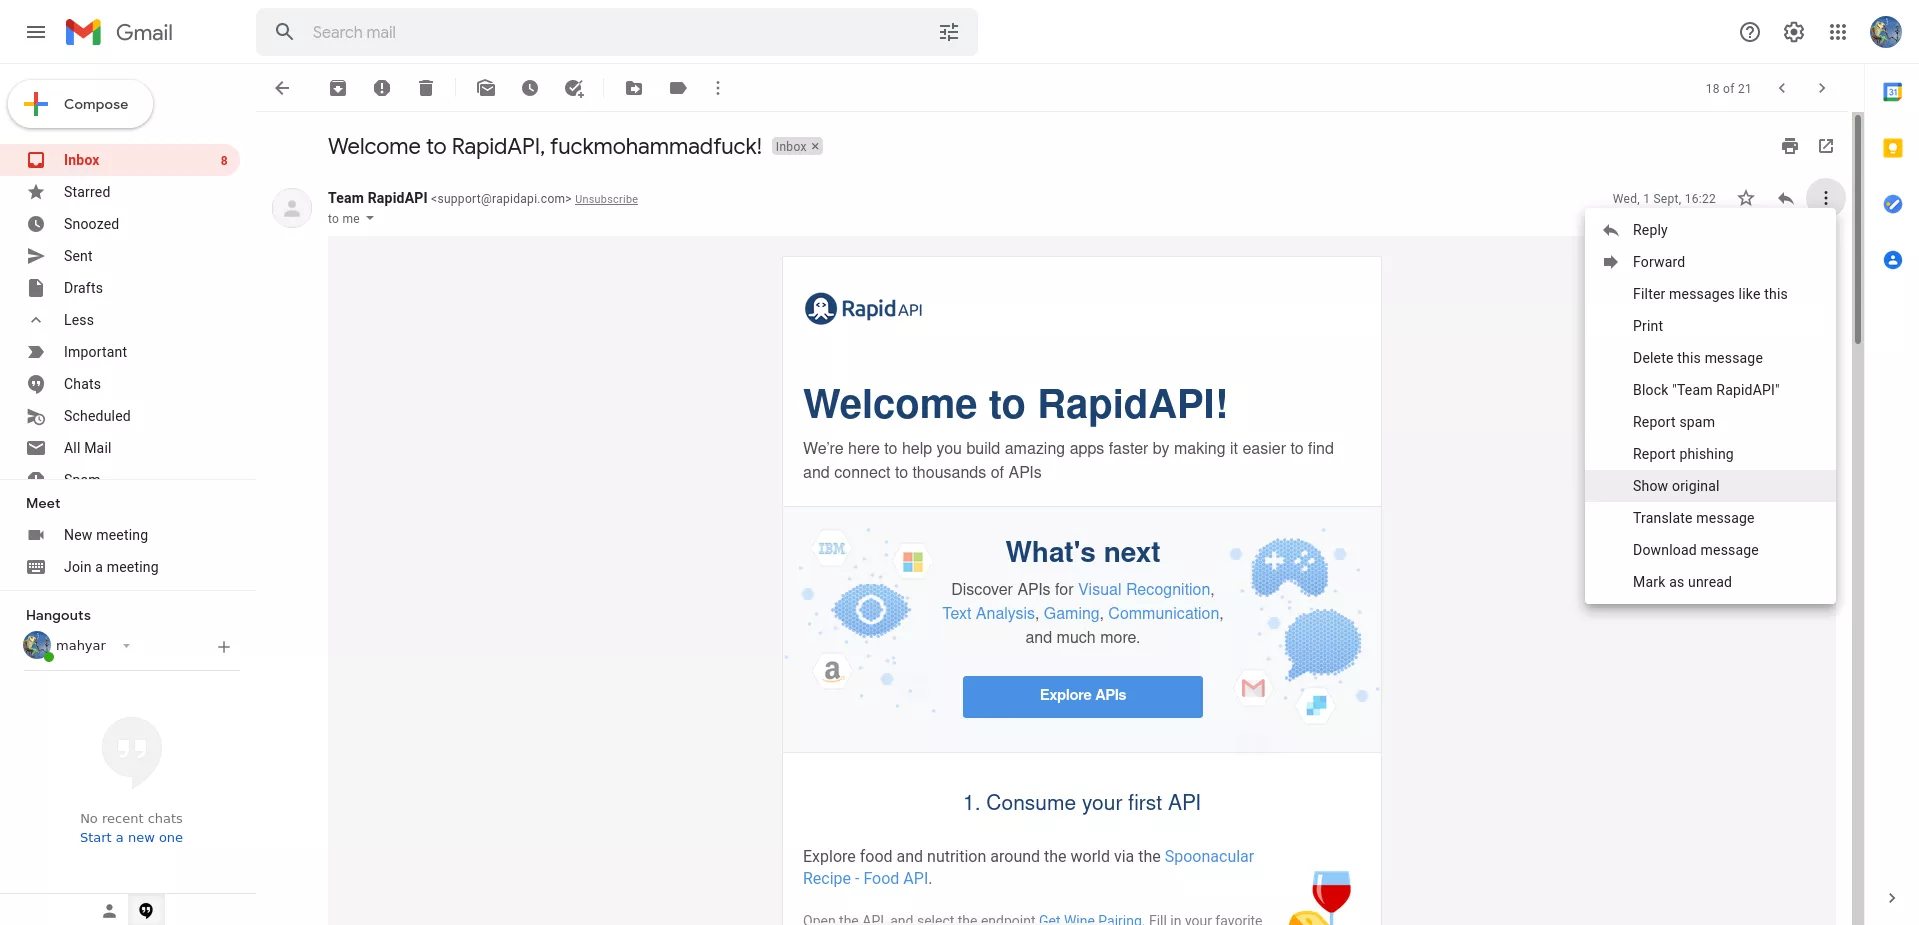Click the Explore APIs button

(x=1082, y=696)
